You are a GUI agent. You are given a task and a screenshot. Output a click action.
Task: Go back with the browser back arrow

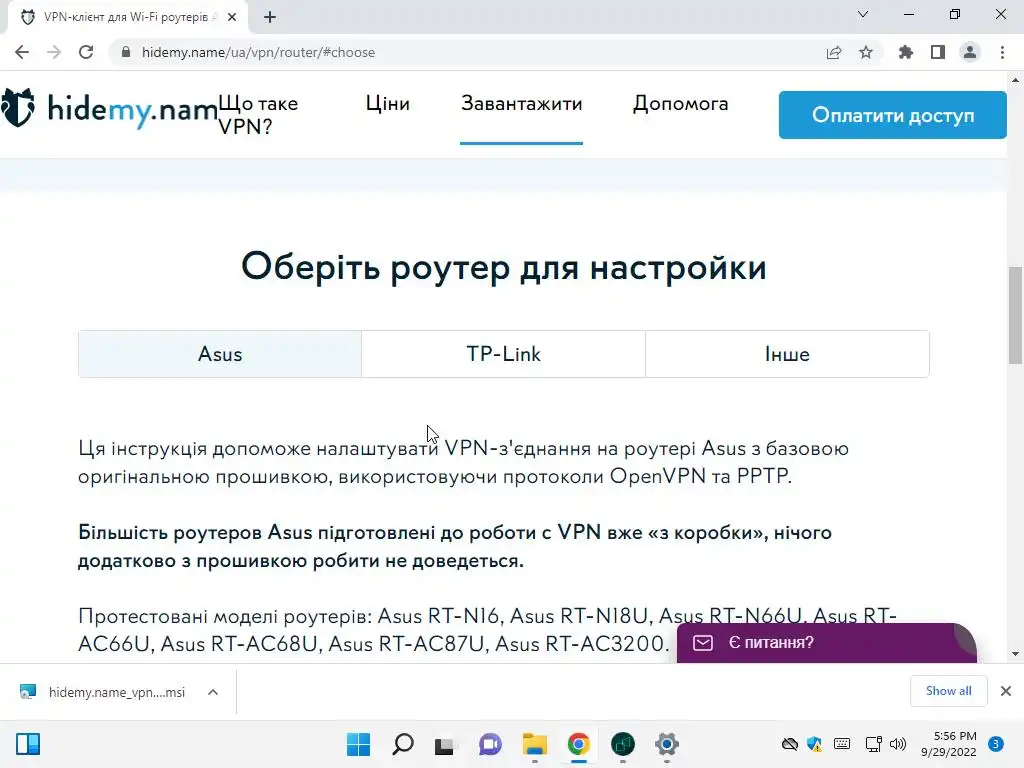(x=22, y=52)
